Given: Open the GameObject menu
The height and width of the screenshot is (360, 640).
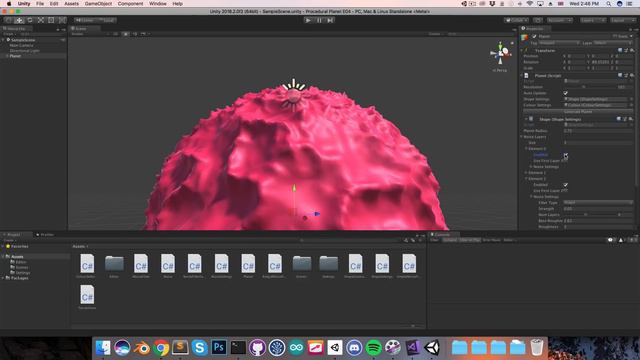Looking at the screenshot, I should click(x=98, y=4).
